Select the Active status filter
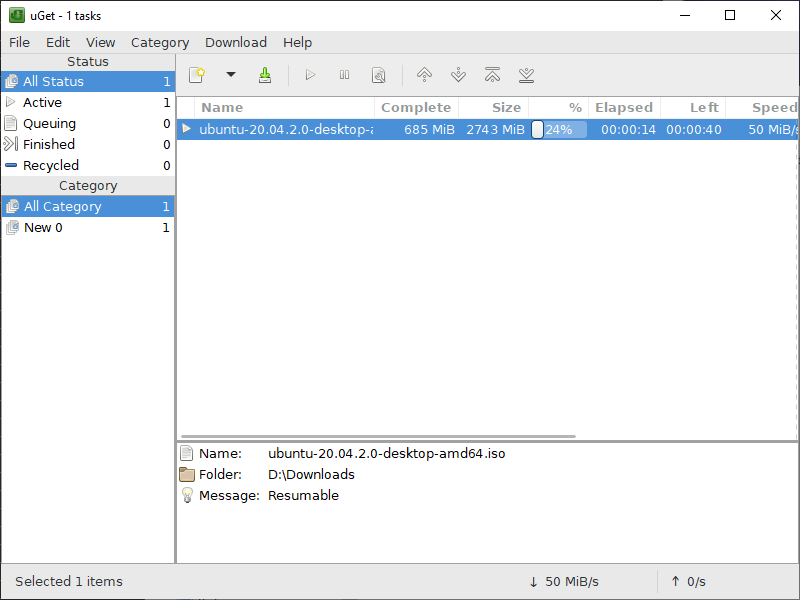The image size is (800, 600). (43, 102)
